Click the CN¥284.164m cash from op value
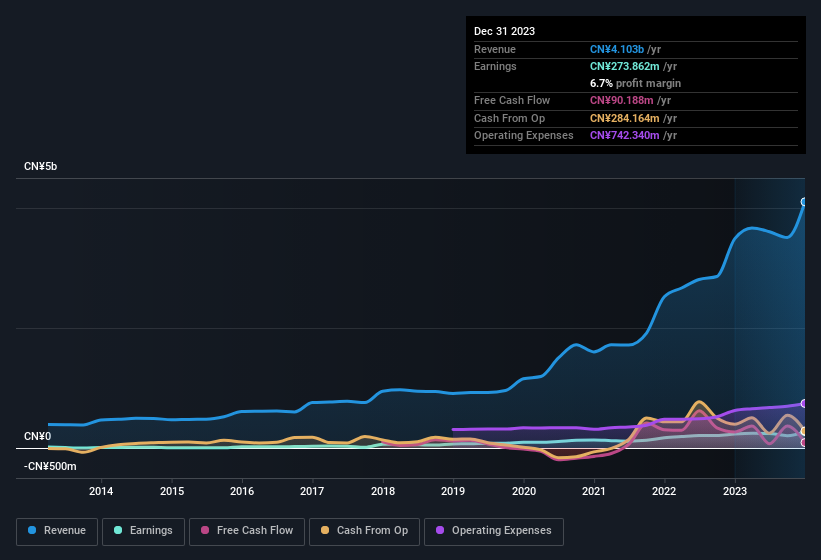This screenshot has height=560, width=821. click(625, 118)
